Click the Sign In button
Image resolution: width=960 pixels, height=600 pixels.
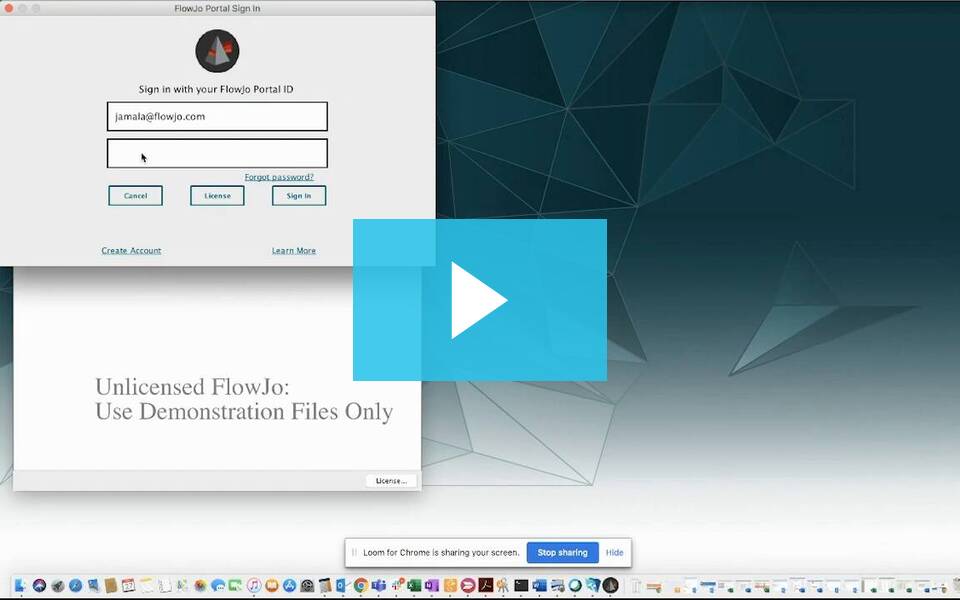299,196
